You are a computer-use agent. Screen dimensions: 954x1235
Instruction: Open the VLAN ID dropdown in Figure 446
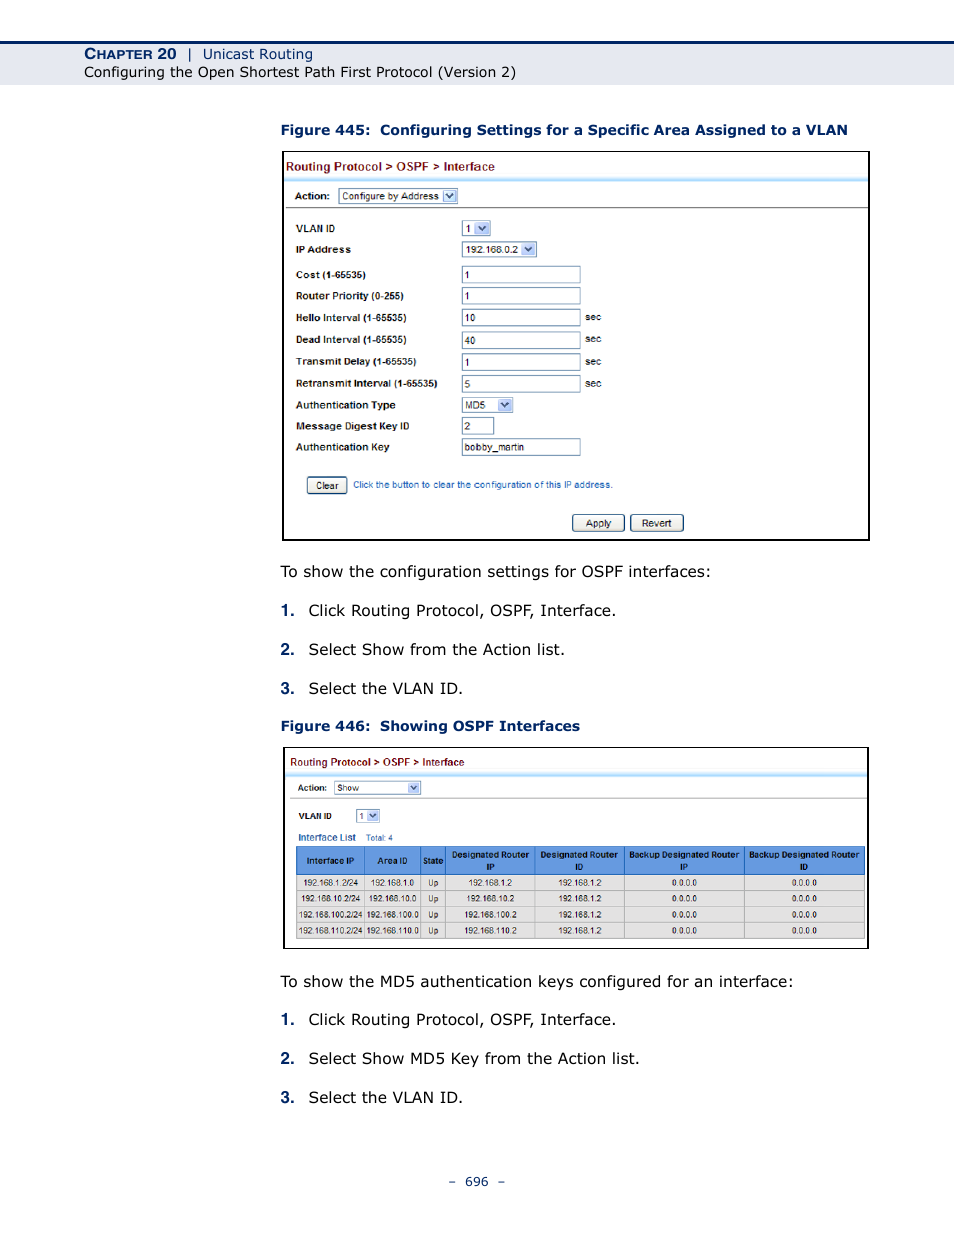click(368, 816)
